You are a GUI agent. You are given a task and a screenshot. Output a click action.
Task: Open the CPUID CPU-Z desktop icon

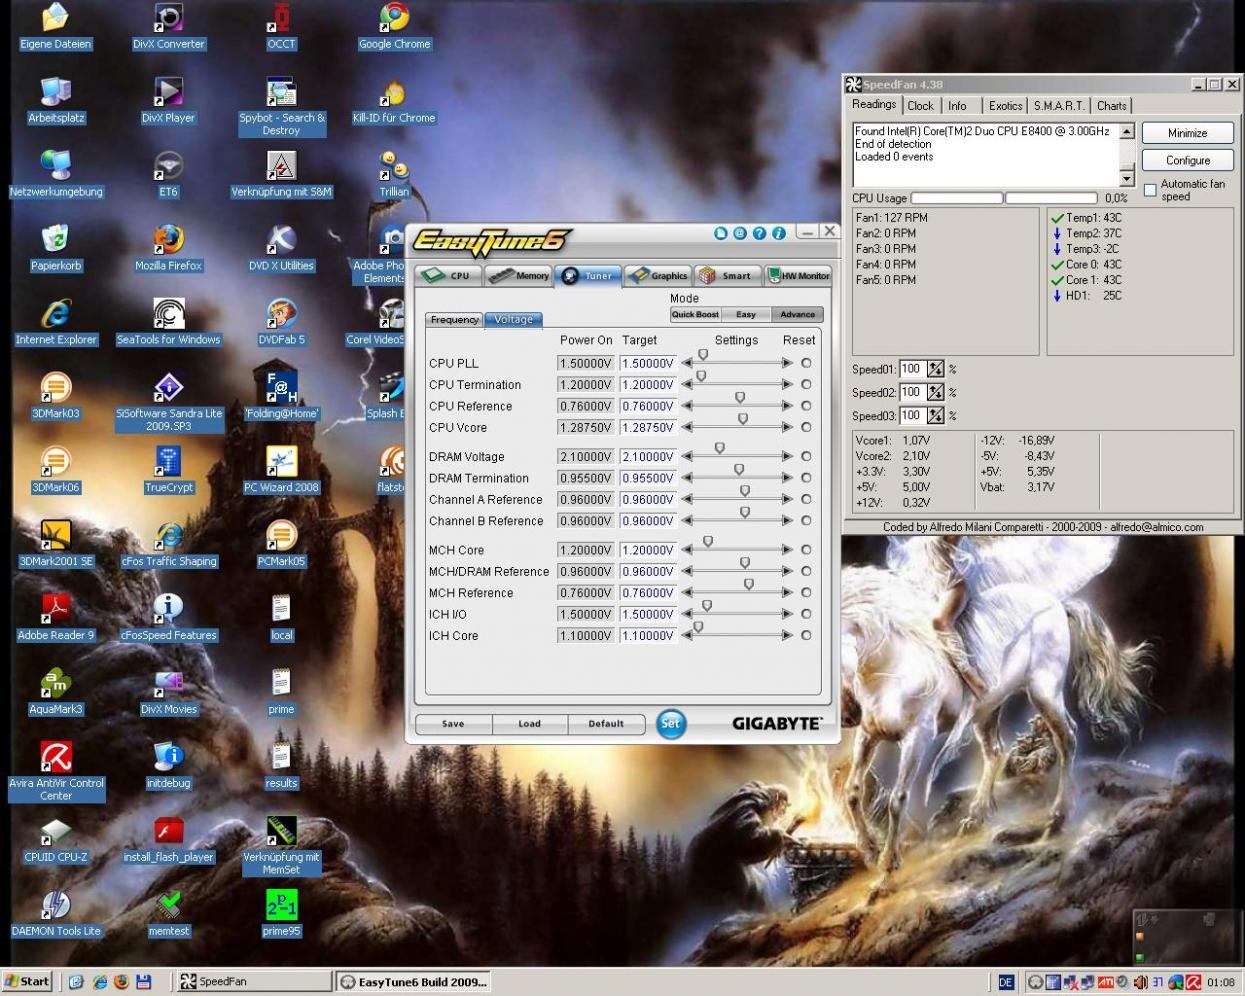(x=55, y=833)
